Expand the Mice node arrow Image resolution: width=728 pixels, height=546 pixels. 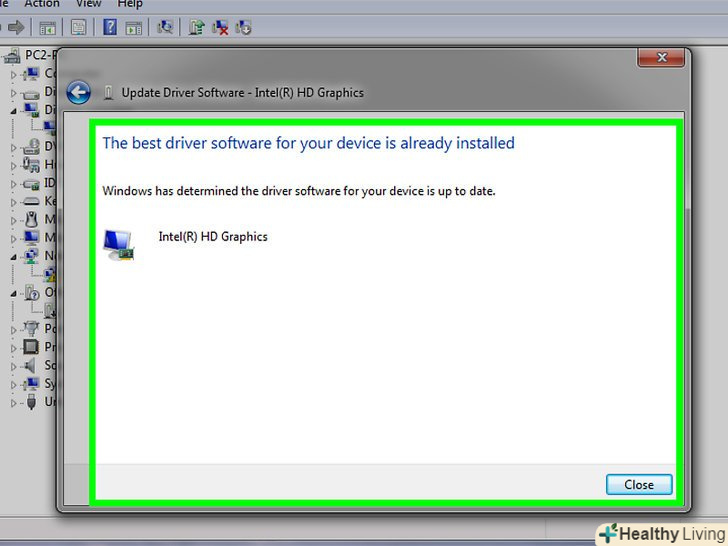13,221
